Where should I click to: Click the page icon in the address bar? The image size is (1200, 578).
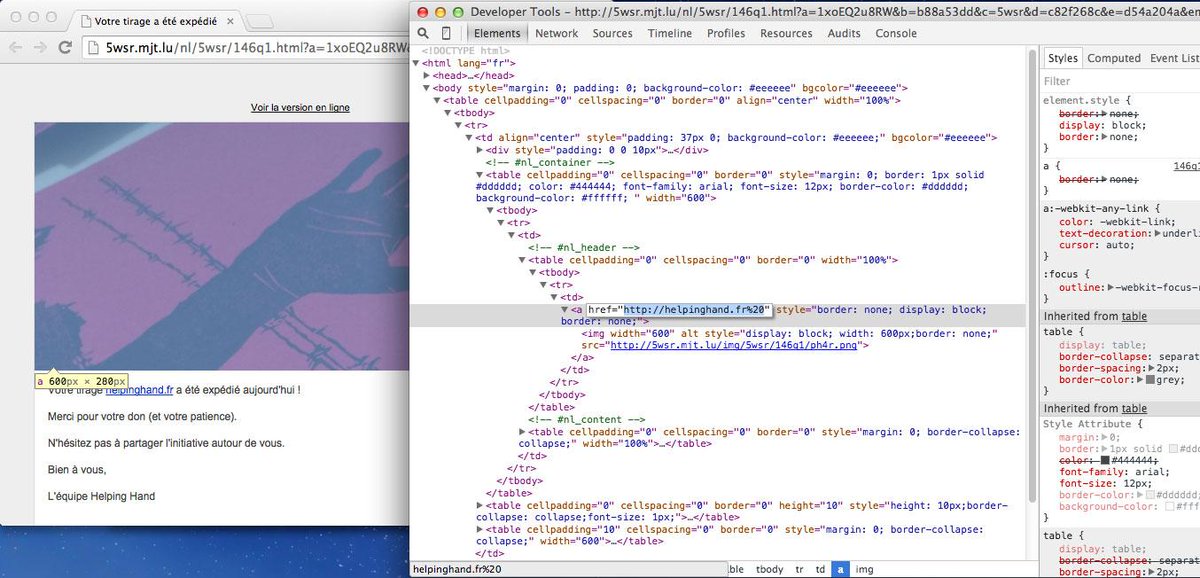coord(93,47)
